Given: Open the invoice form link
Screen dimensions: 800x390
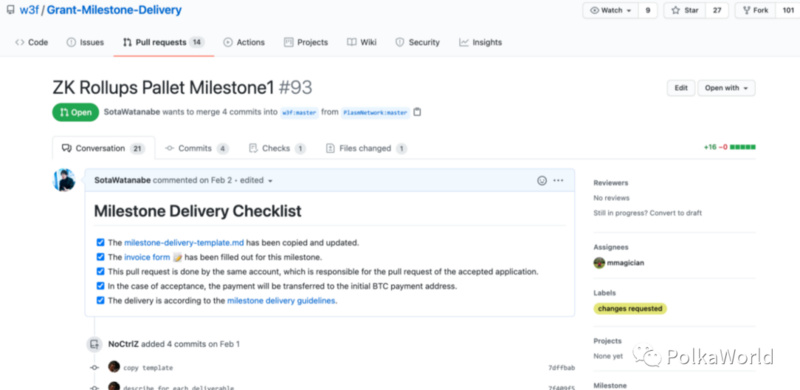Looking at the screenshot, I should (147, 257).
